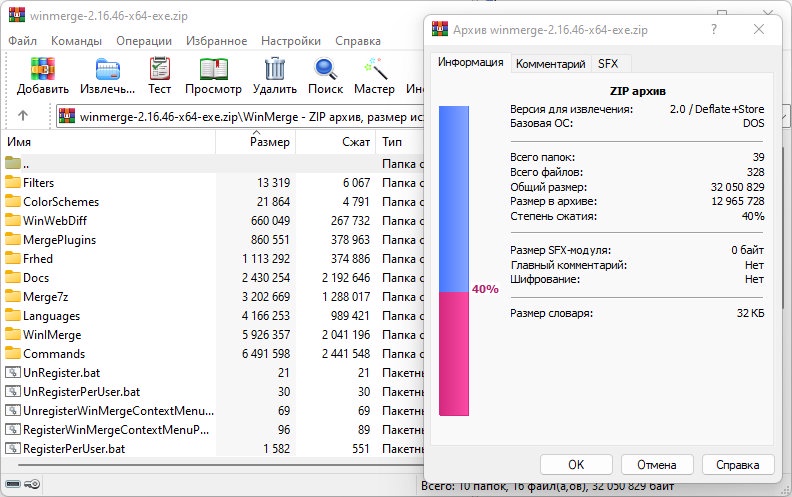The width and height of the screenshot is (792, 497).
Task: Sort by the Тип column header
Action: 400,142
